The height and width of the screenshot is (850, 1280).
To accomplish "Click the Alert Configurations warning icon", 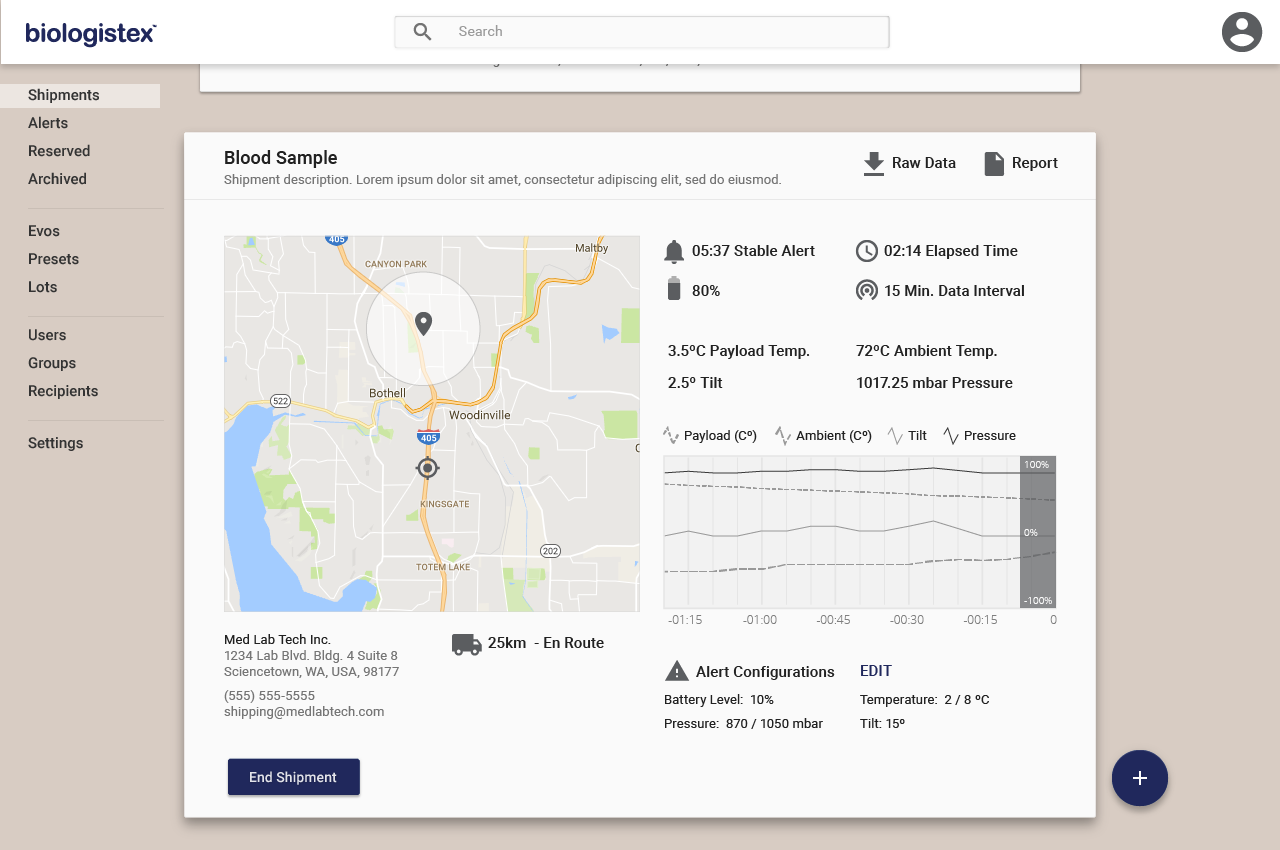I will pyautogui.click(x=678, y=670).
